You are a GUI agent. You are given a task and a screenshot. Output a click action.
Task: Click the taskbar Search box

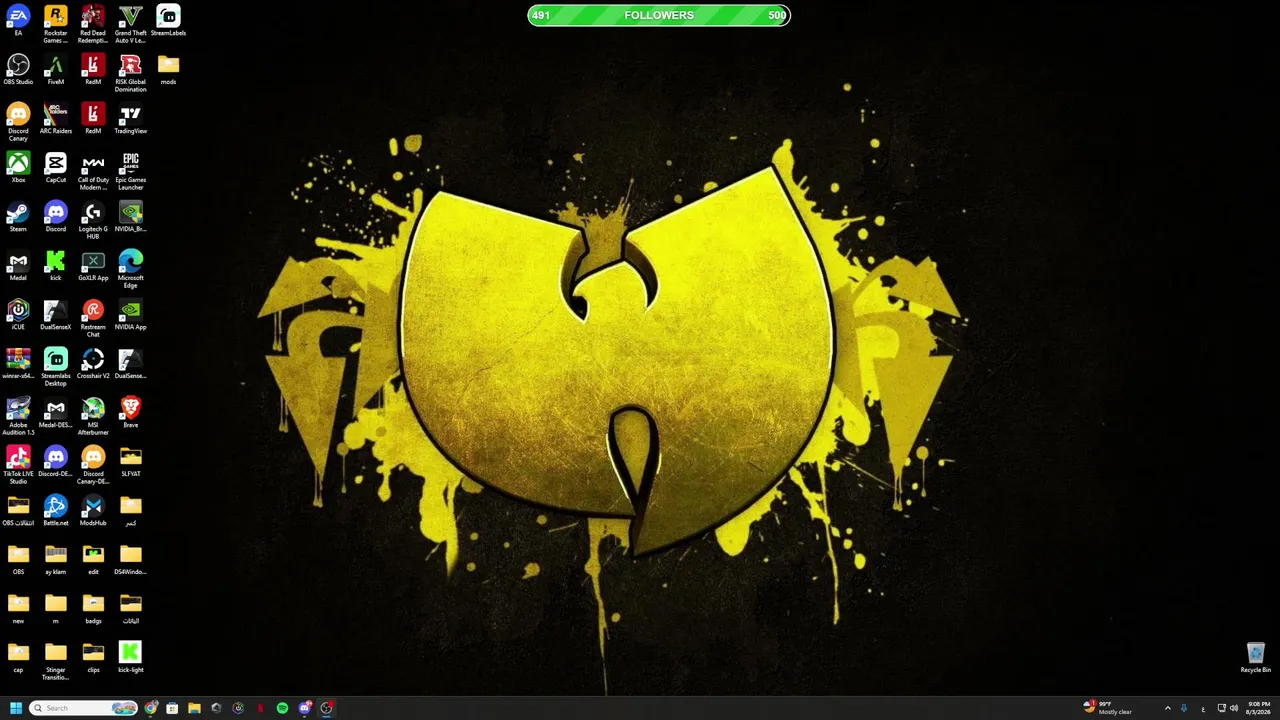pyautogui.click(x=84, y=708)
